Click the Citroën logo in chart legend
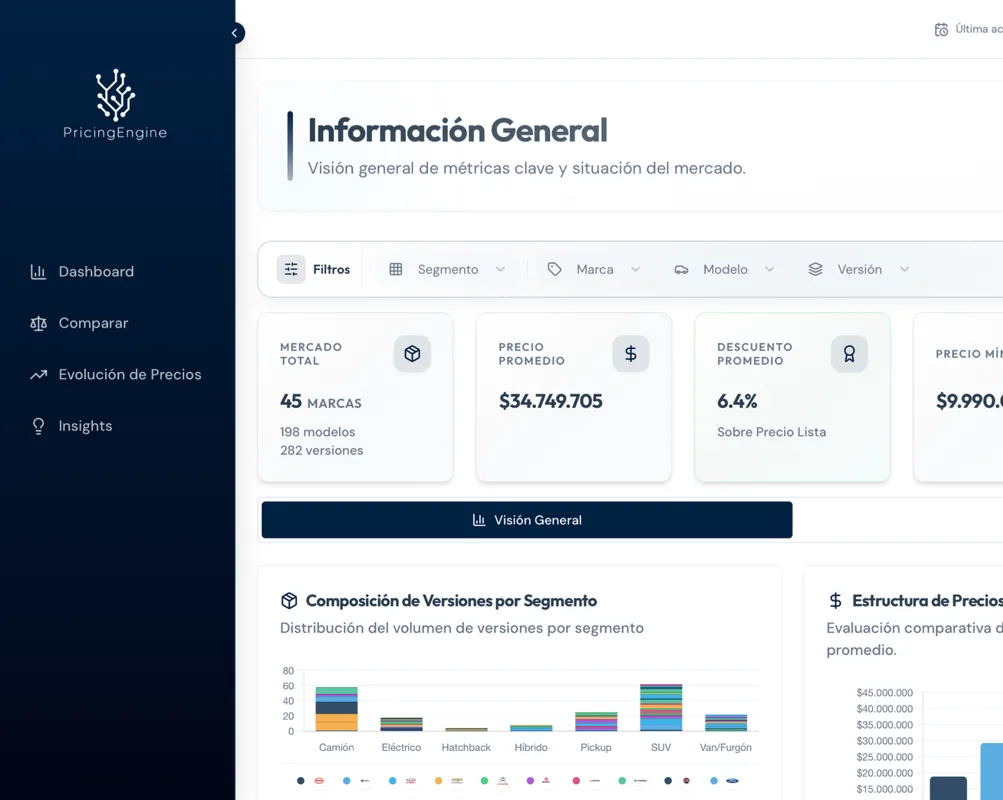1003x800 pixels. coord(503,781)
